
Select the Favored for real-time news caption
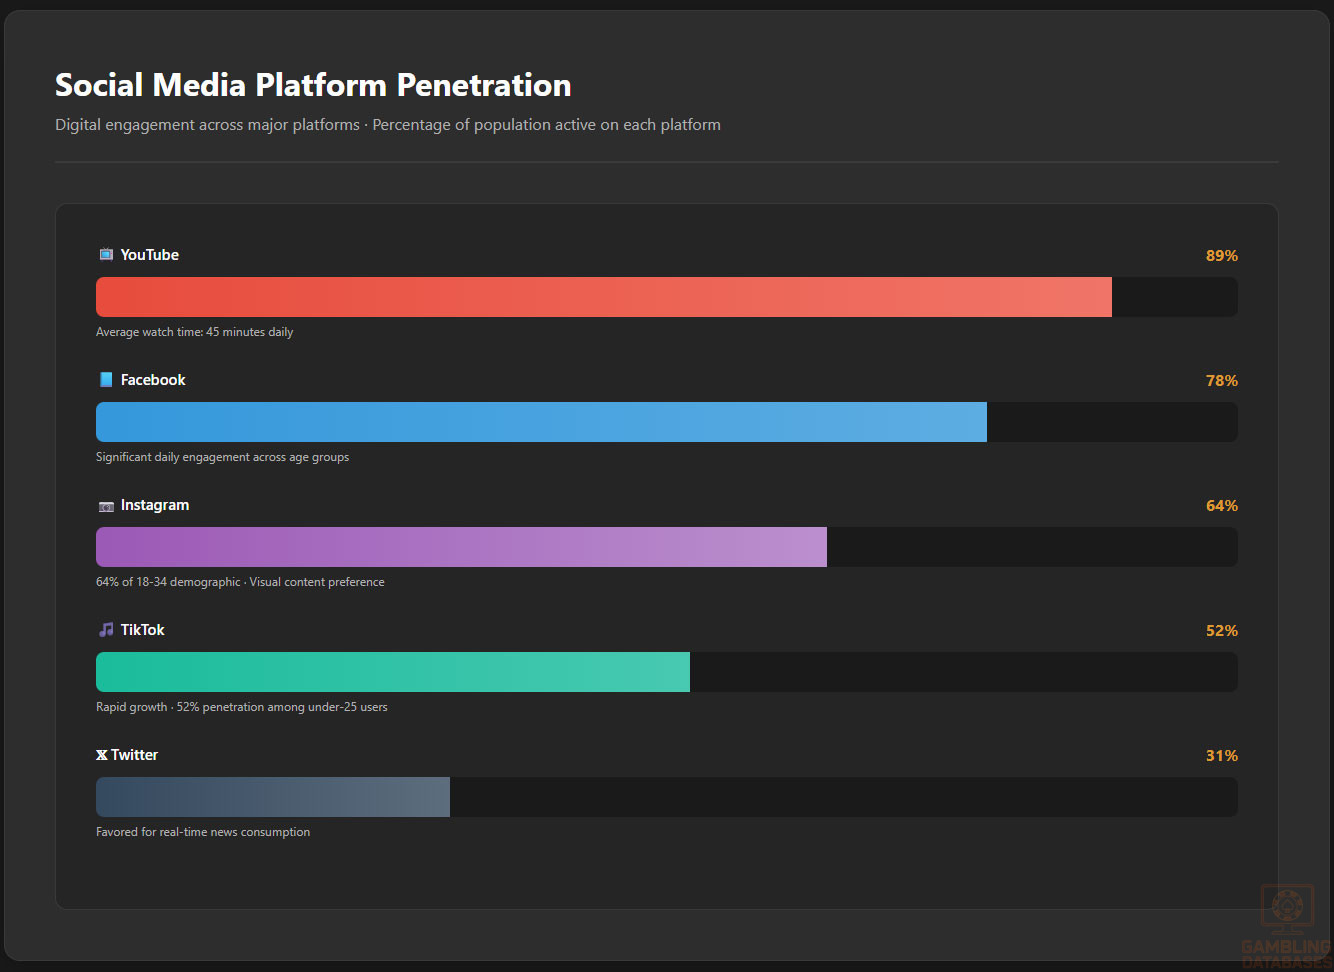point(203,832)
